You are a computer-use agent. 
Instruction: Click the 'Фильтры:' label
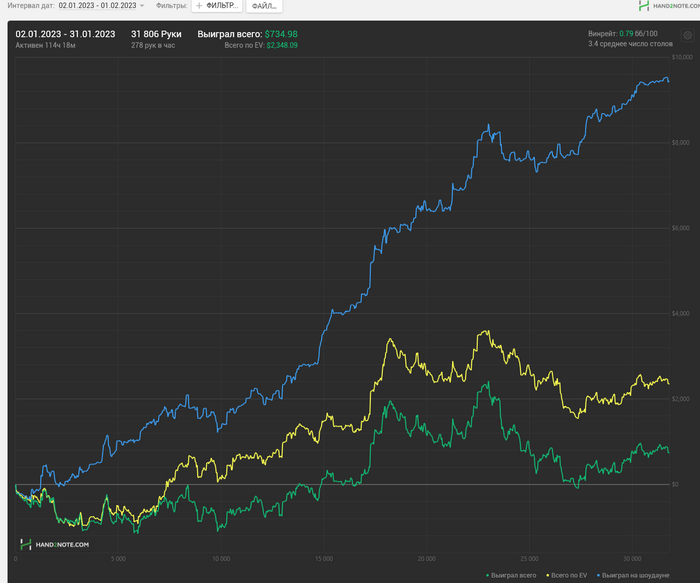[172, 6]
